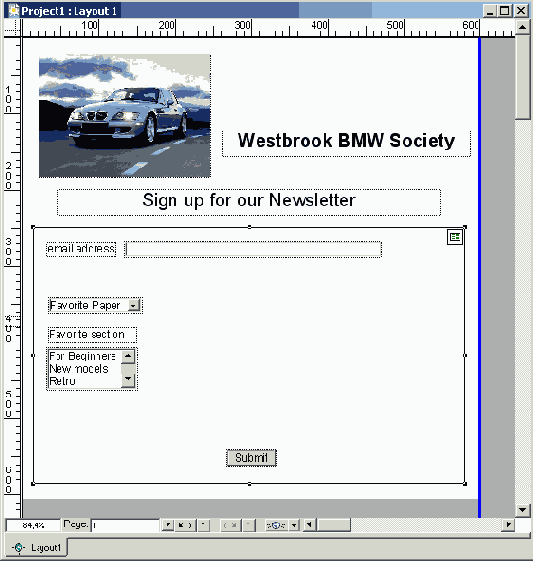Click the Submit button
Viewport: 533px width, 561px height.
(251, 458)
